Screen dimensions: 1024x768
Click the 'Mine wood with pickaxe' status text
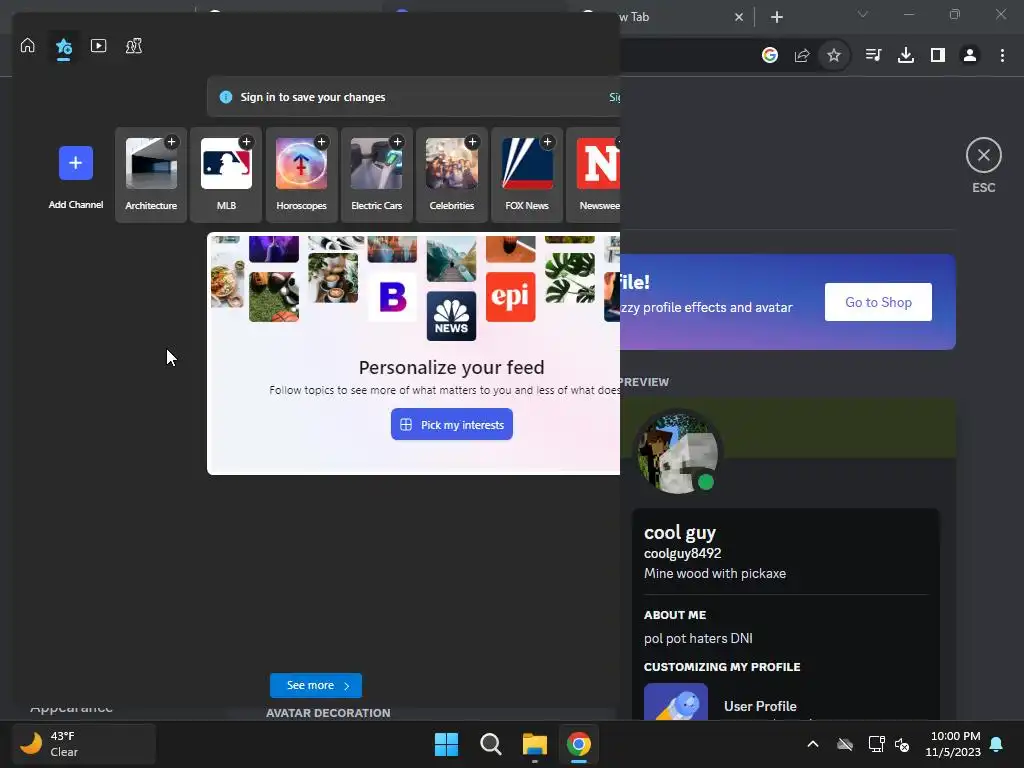tap(715, 573)
